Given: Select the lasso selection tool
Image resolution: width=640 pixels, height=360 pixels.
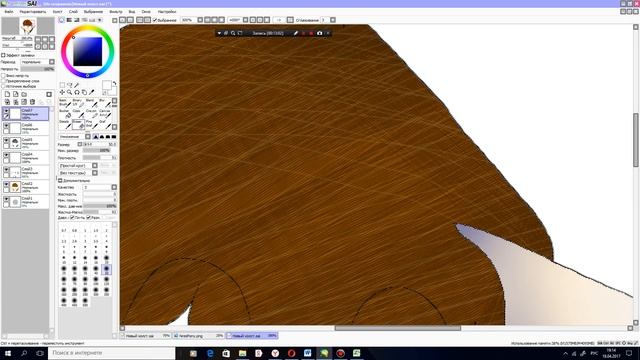Looking at the screenshot, I should 69,85.
